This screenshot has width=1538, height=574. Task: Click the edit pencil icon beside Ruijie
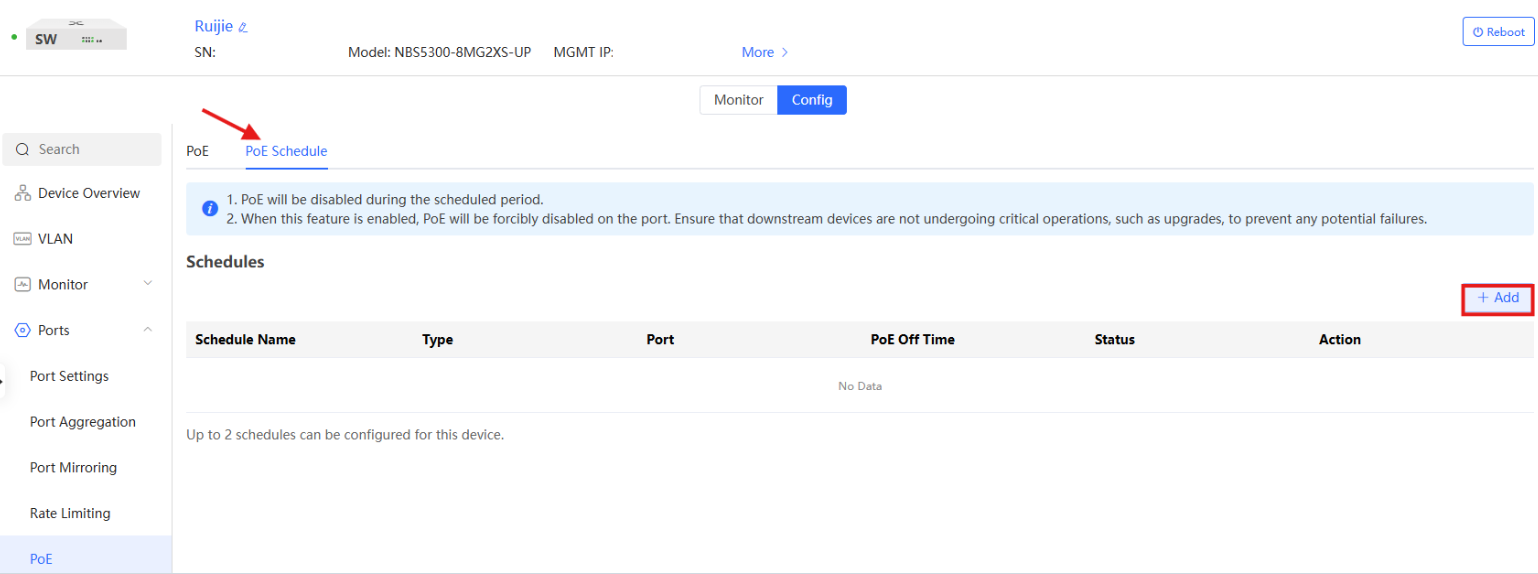click(x=243, y=28)
